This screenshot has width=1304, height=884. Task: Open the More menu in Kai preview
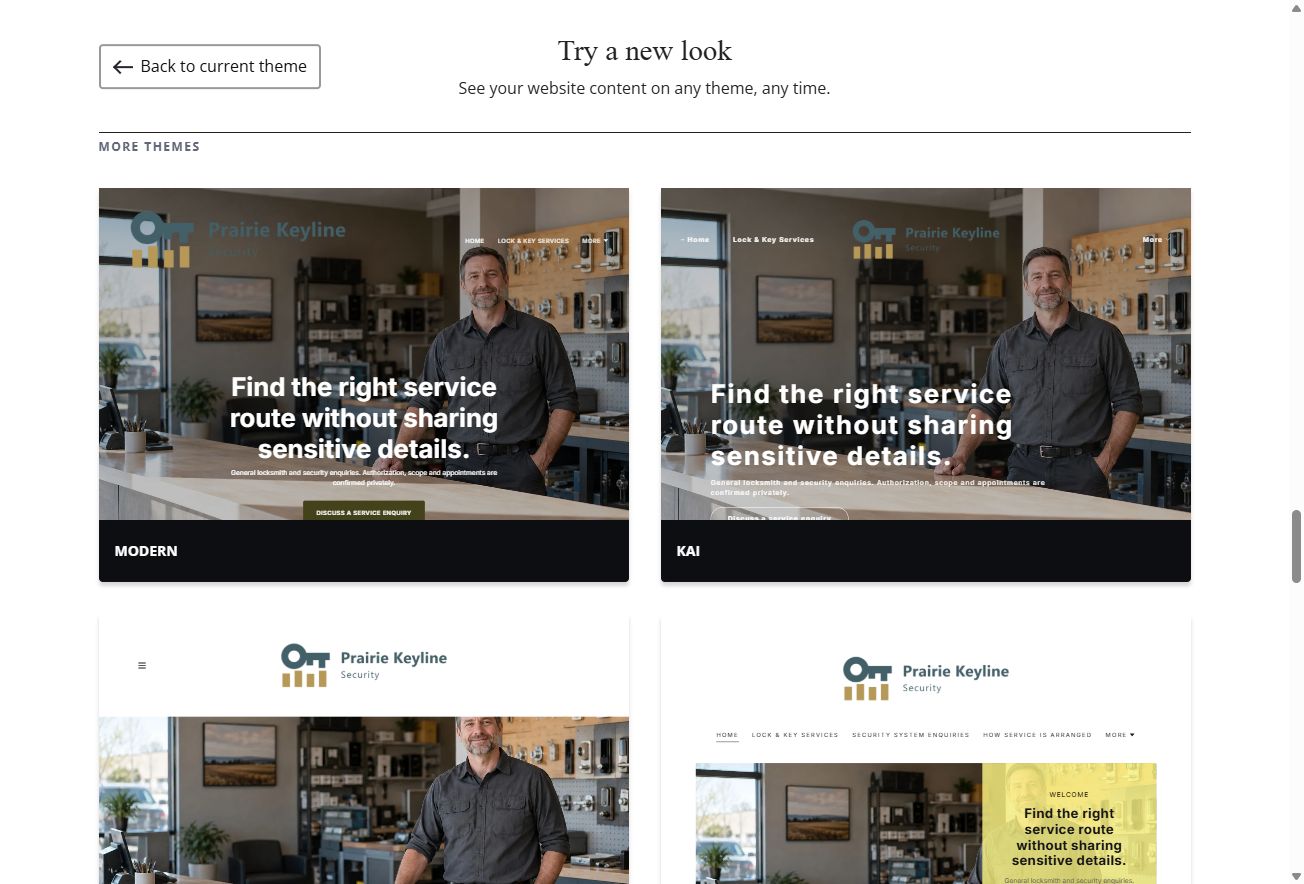point(1153,240)
